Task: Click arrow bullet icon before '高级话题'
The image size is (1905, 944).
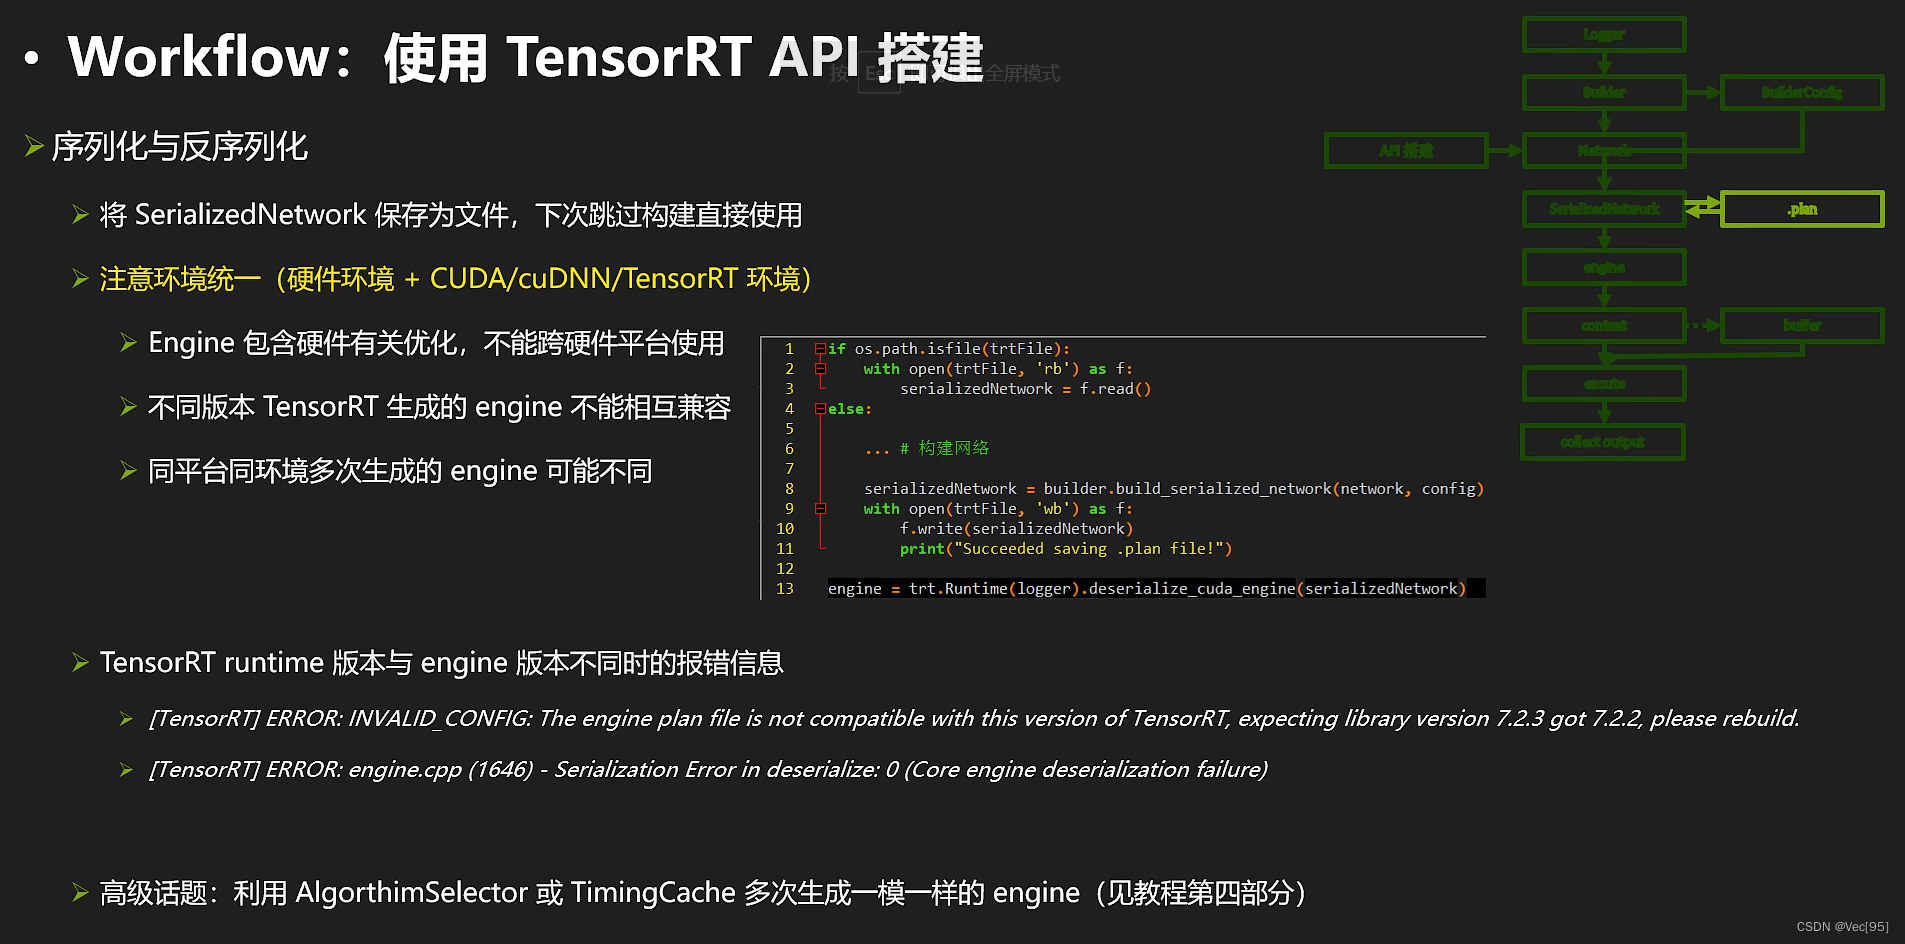Action: pos(81,893)
